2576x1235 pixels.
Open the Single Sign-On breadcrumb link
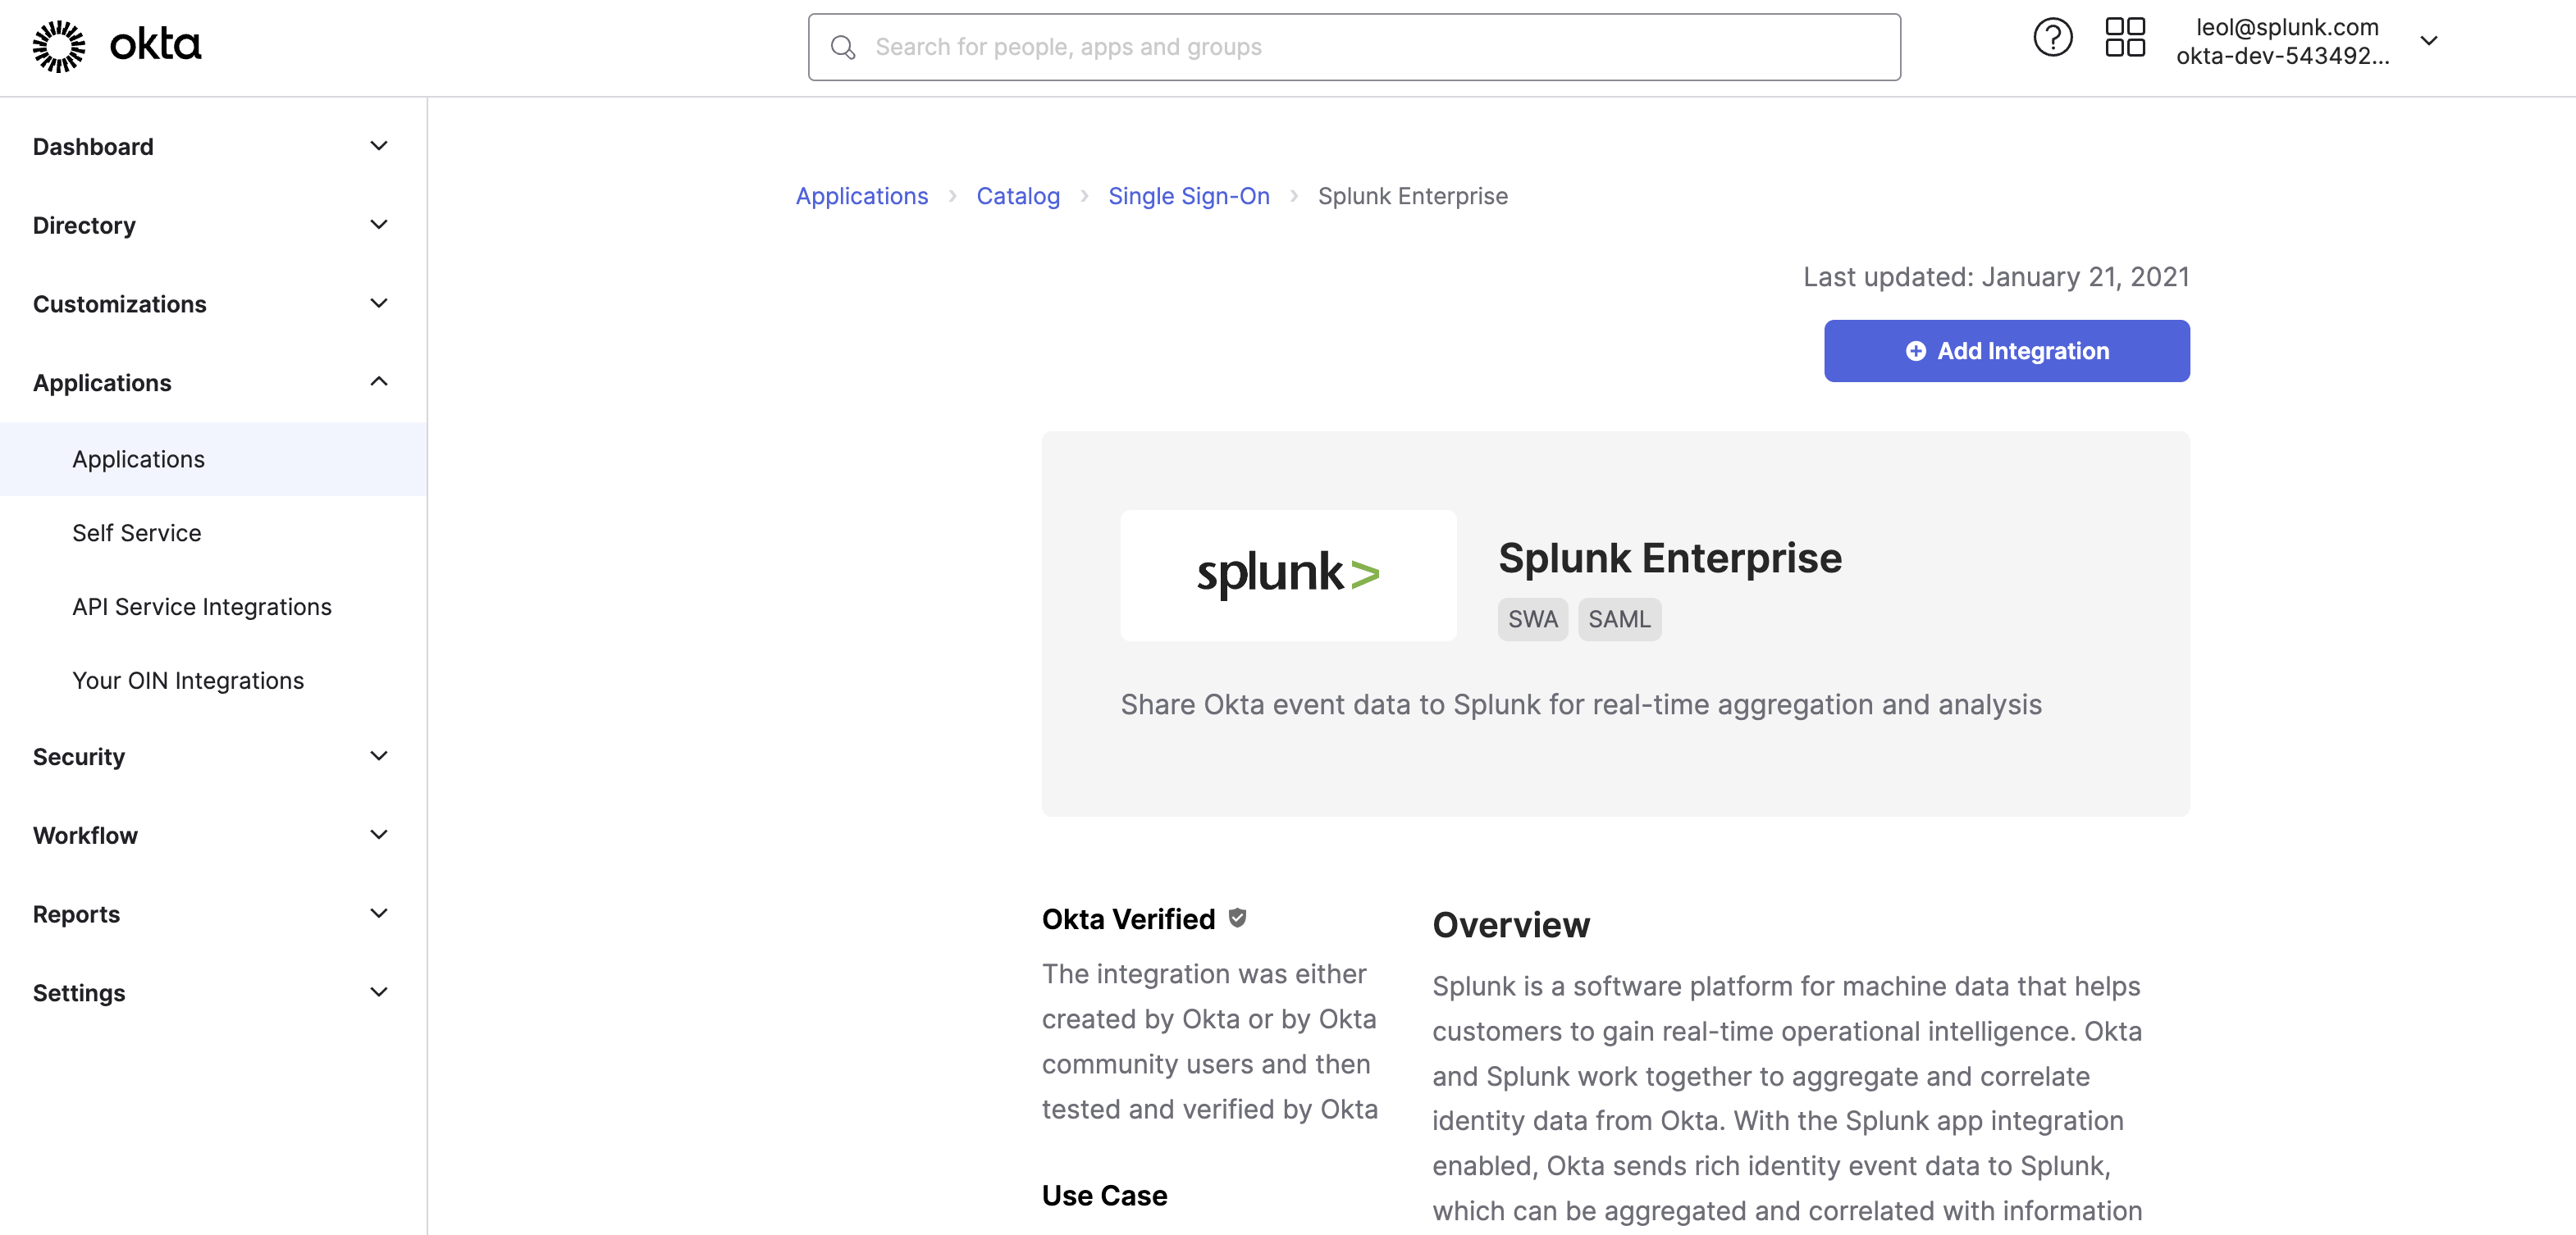[x=1188, y=196]
